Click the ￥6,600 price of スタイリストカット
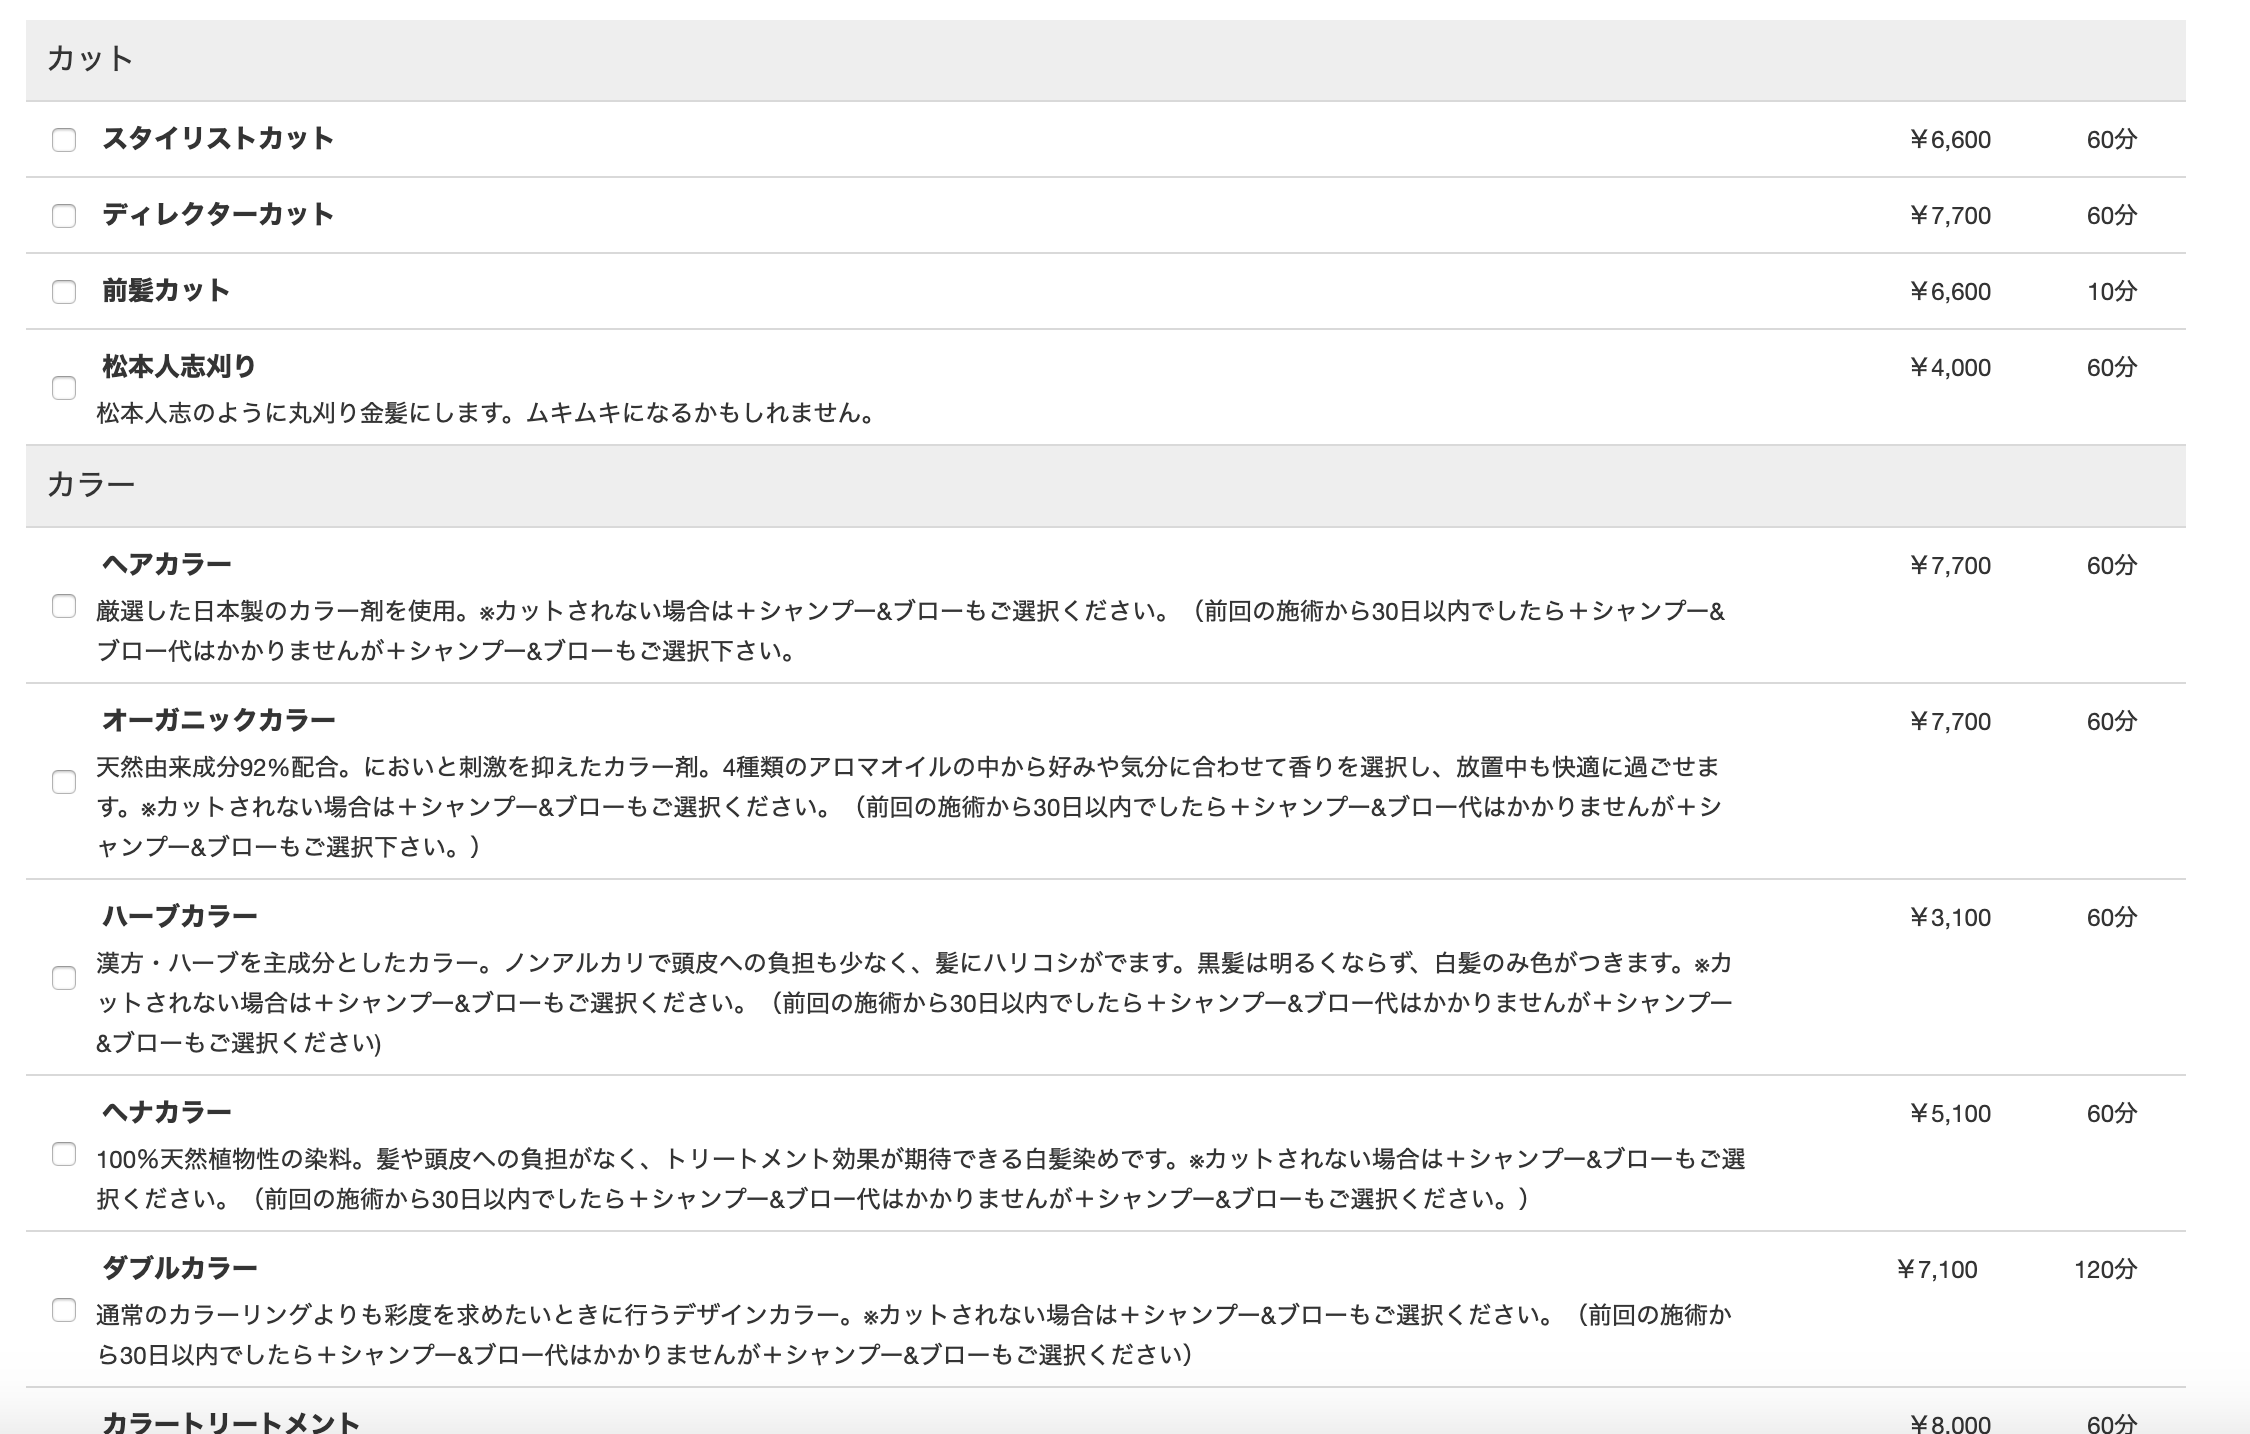This screenshot has width=2250, height=1434. click(x=1950, y=139)
